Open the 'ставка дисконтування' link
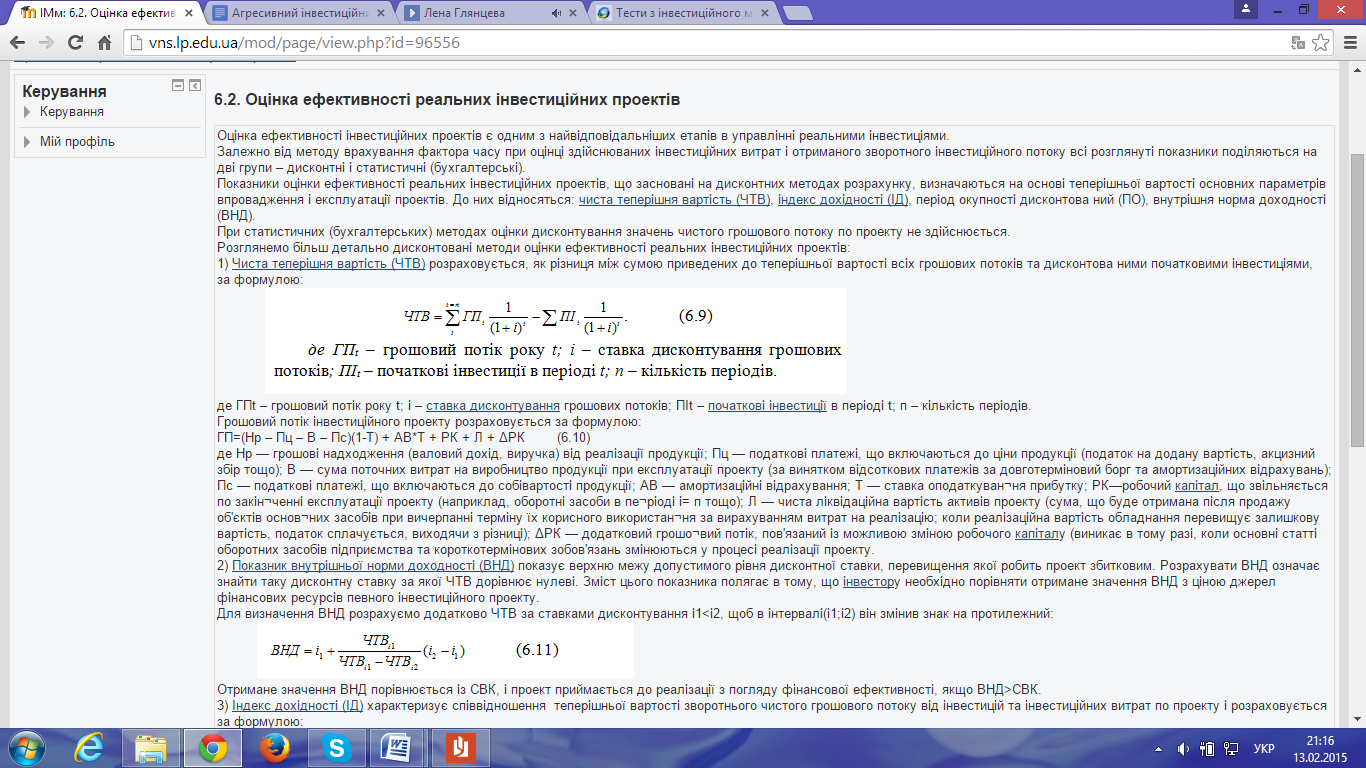The width and height of the screenshot is (1366, 768). coord(493,405)
